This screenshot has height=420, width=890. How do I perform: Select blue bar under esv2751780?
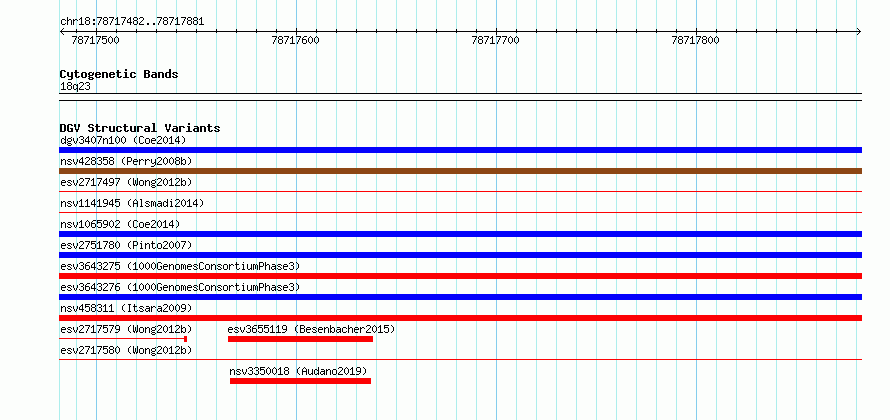click(x=460, y=255)
